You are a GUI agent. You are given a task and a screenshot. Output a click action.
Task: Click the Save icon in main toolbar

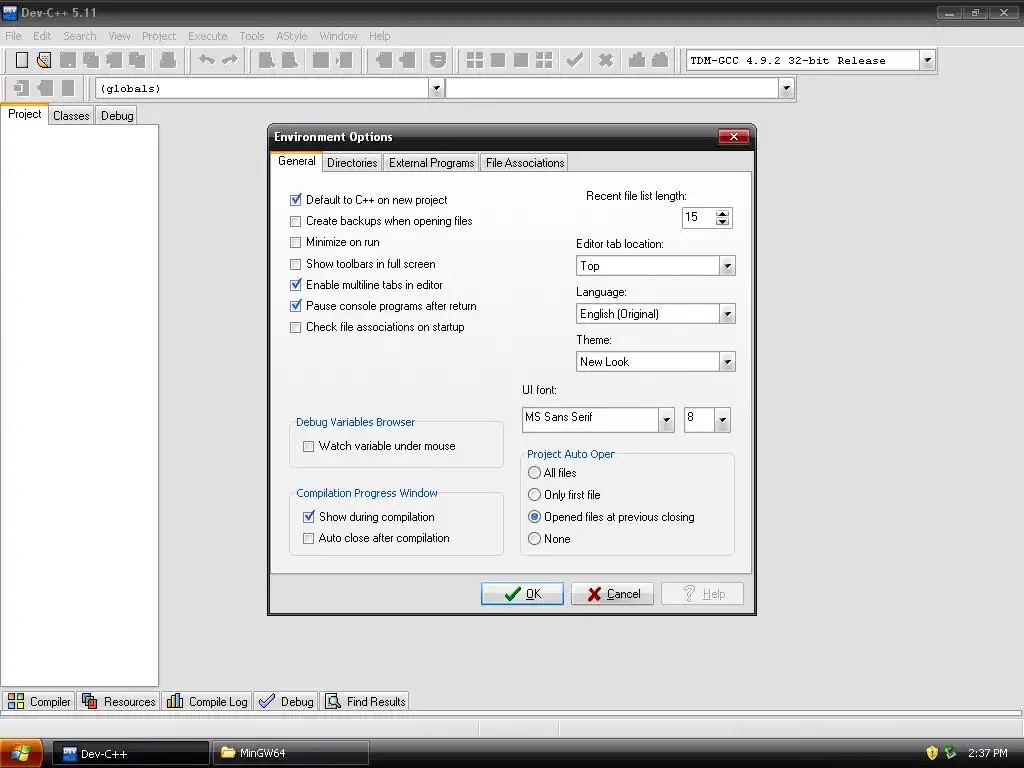pos(68,60)
